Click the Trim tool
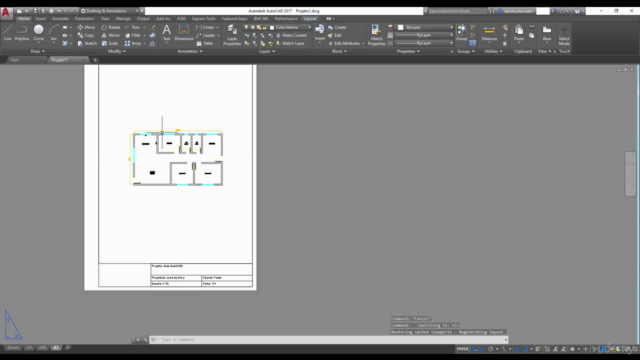Screen dimensions: 640x360 point(133,27)
